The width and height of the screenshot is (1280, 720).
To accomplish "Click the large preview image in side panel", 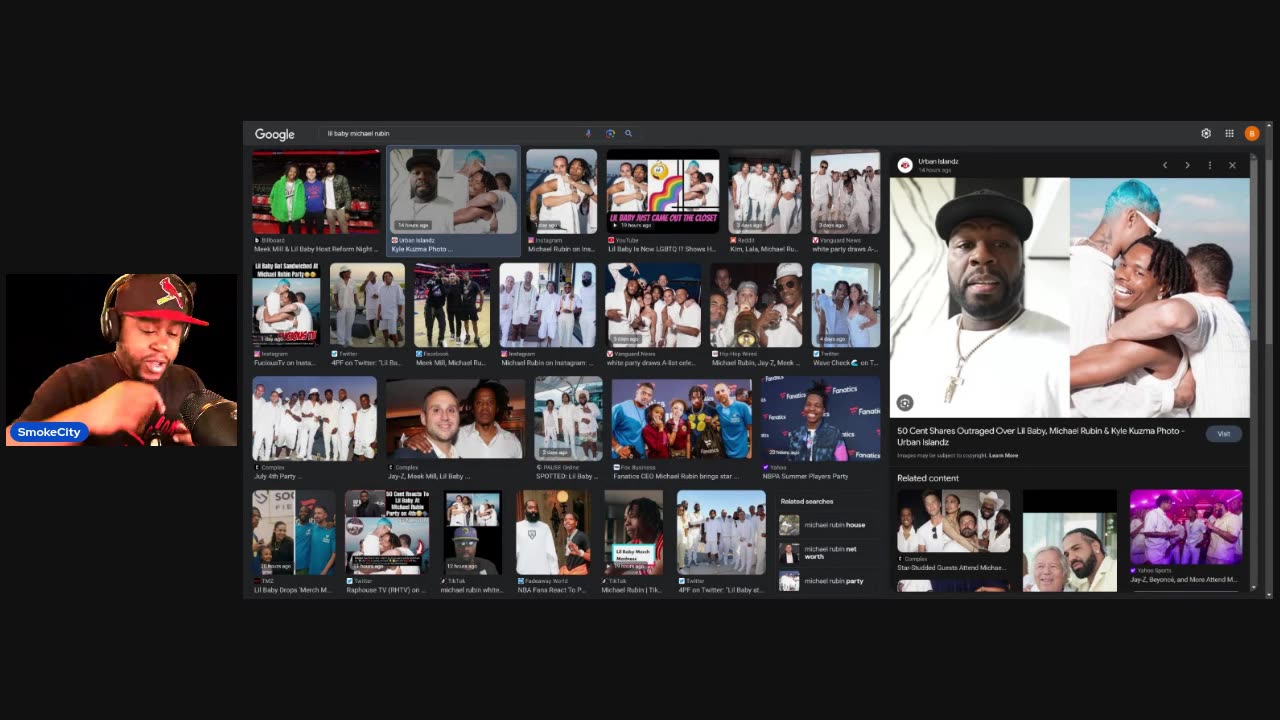I will coord(1069,297).
